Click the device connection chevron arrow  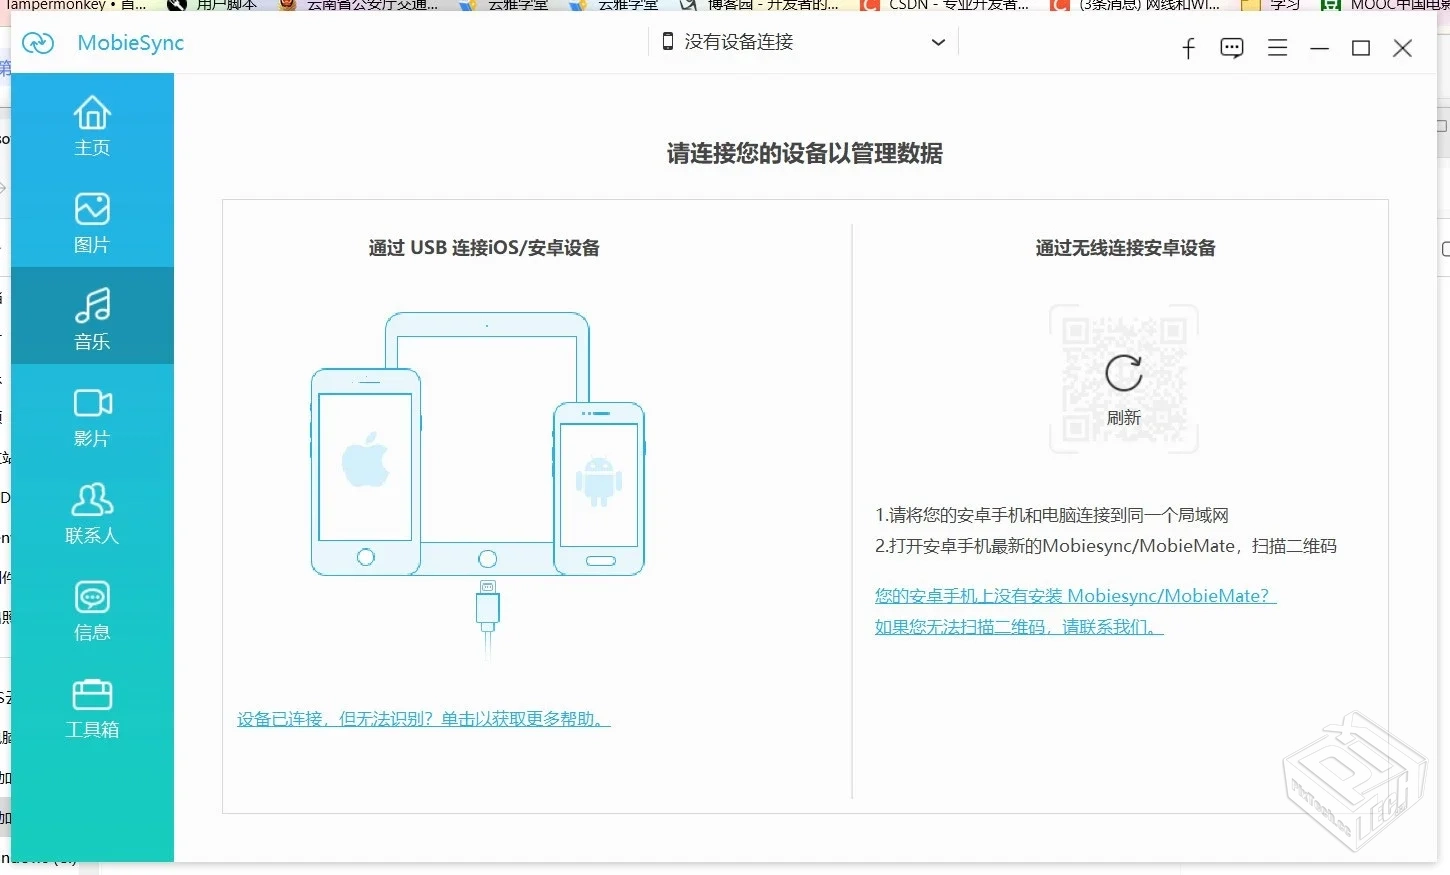pyautogui.click(x=937, y=42)
